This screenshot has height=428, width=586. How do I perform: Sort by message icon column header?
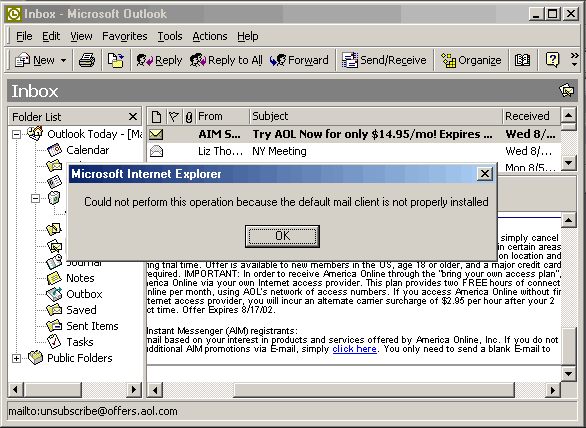pos(156,117)
